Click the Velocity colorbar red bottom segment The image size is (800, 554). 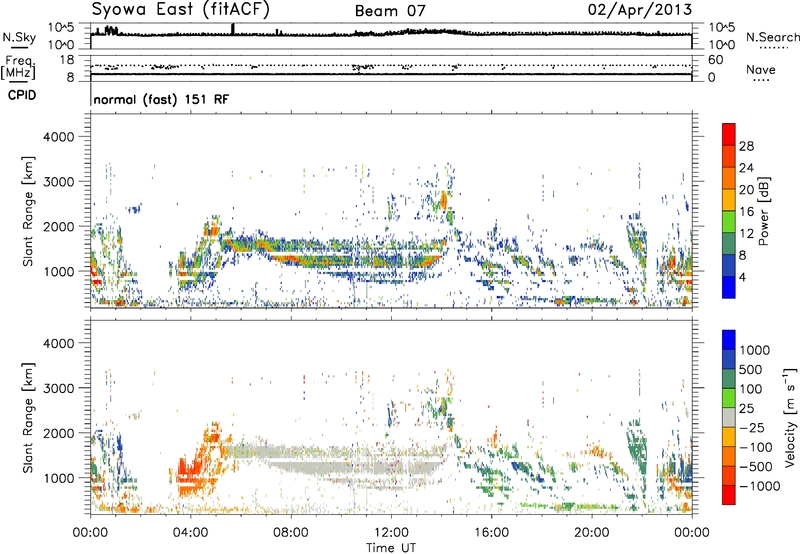729,495
